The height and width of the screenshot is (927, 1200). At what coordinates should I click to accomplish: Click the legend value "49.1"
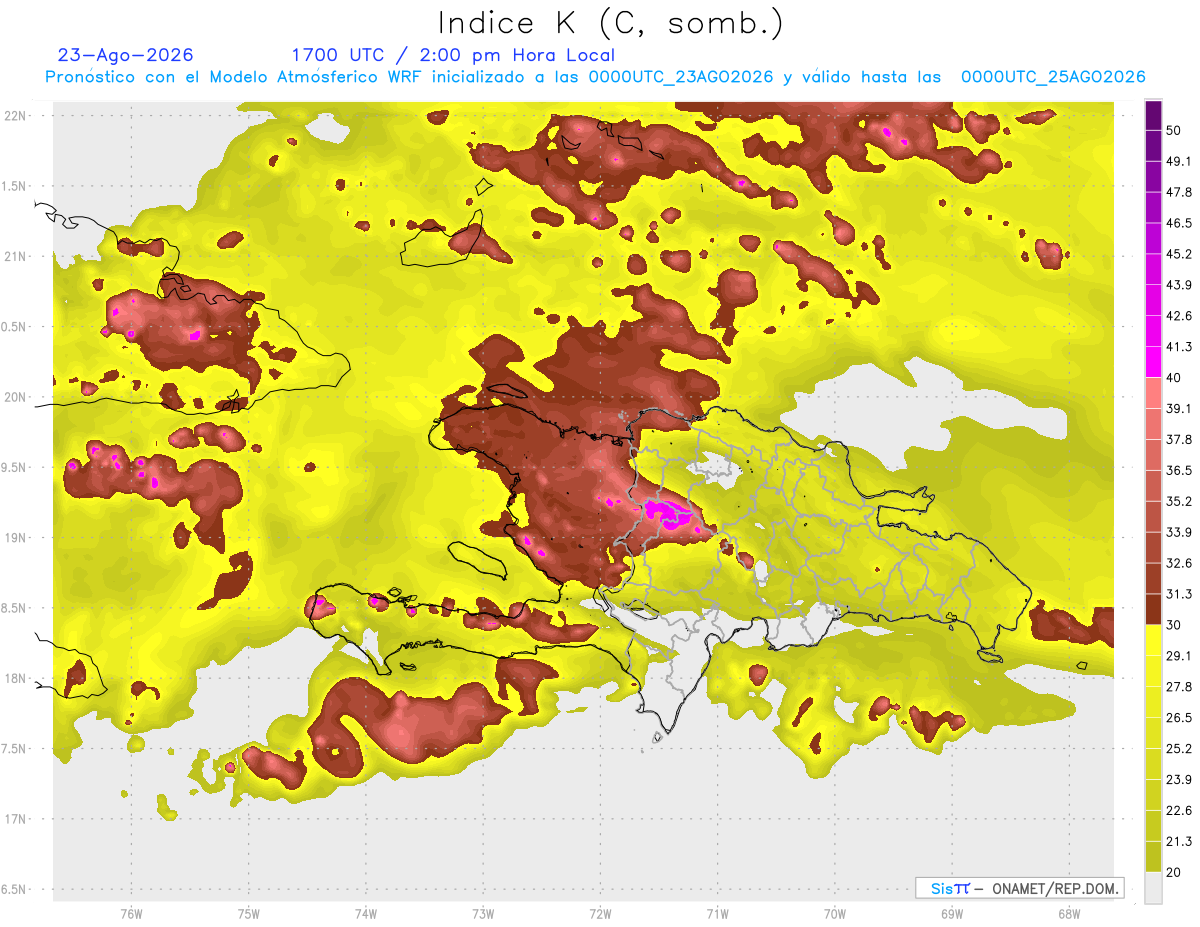1179,161
